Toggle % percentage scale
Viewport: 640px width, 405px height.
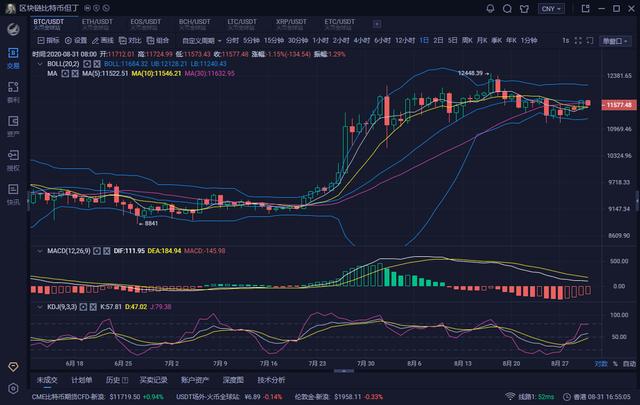615,363
